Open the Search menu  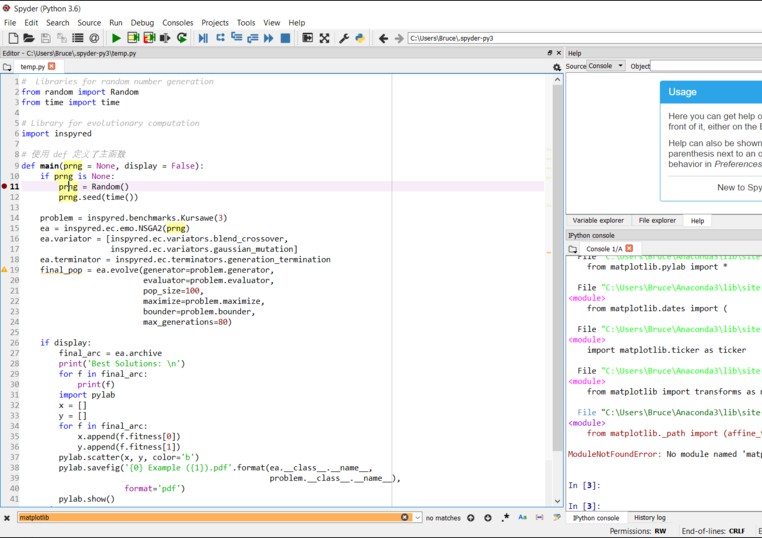(57, 22)
